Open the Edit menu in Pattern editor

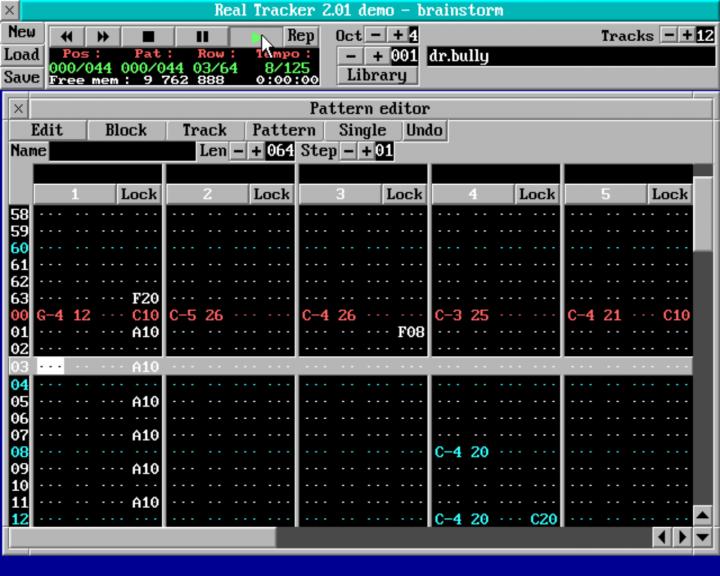click(46, 130)
